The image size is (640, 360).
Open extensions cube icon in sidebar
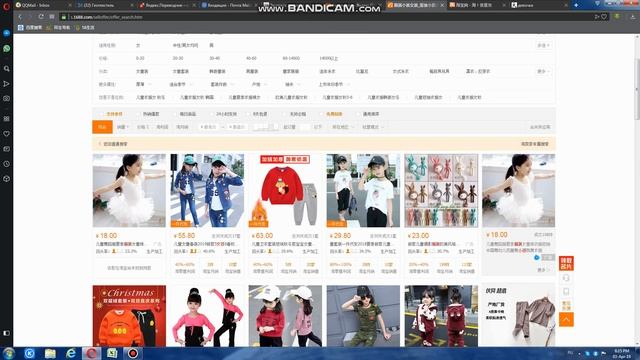[7, 179]
